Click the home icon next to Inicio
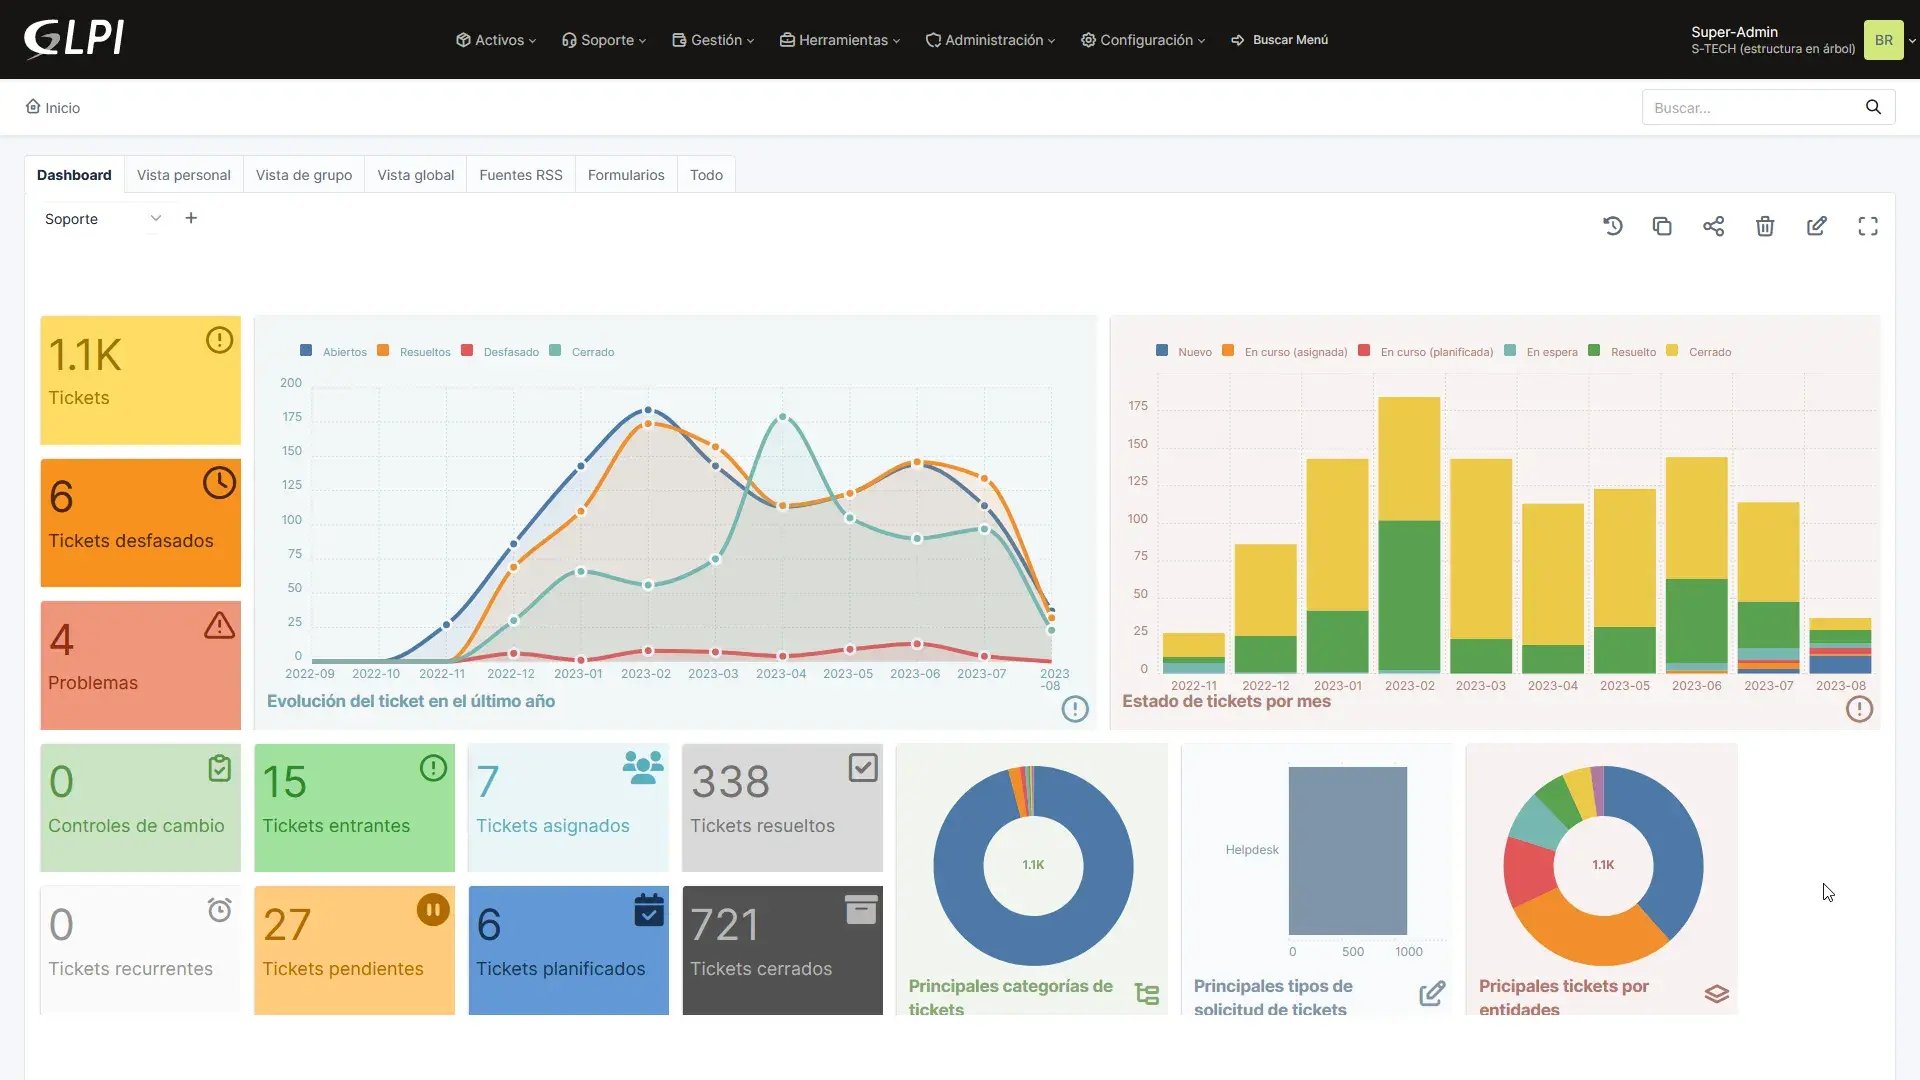The height and width of the screenshot is (1080, 1920). click(33, 107)
